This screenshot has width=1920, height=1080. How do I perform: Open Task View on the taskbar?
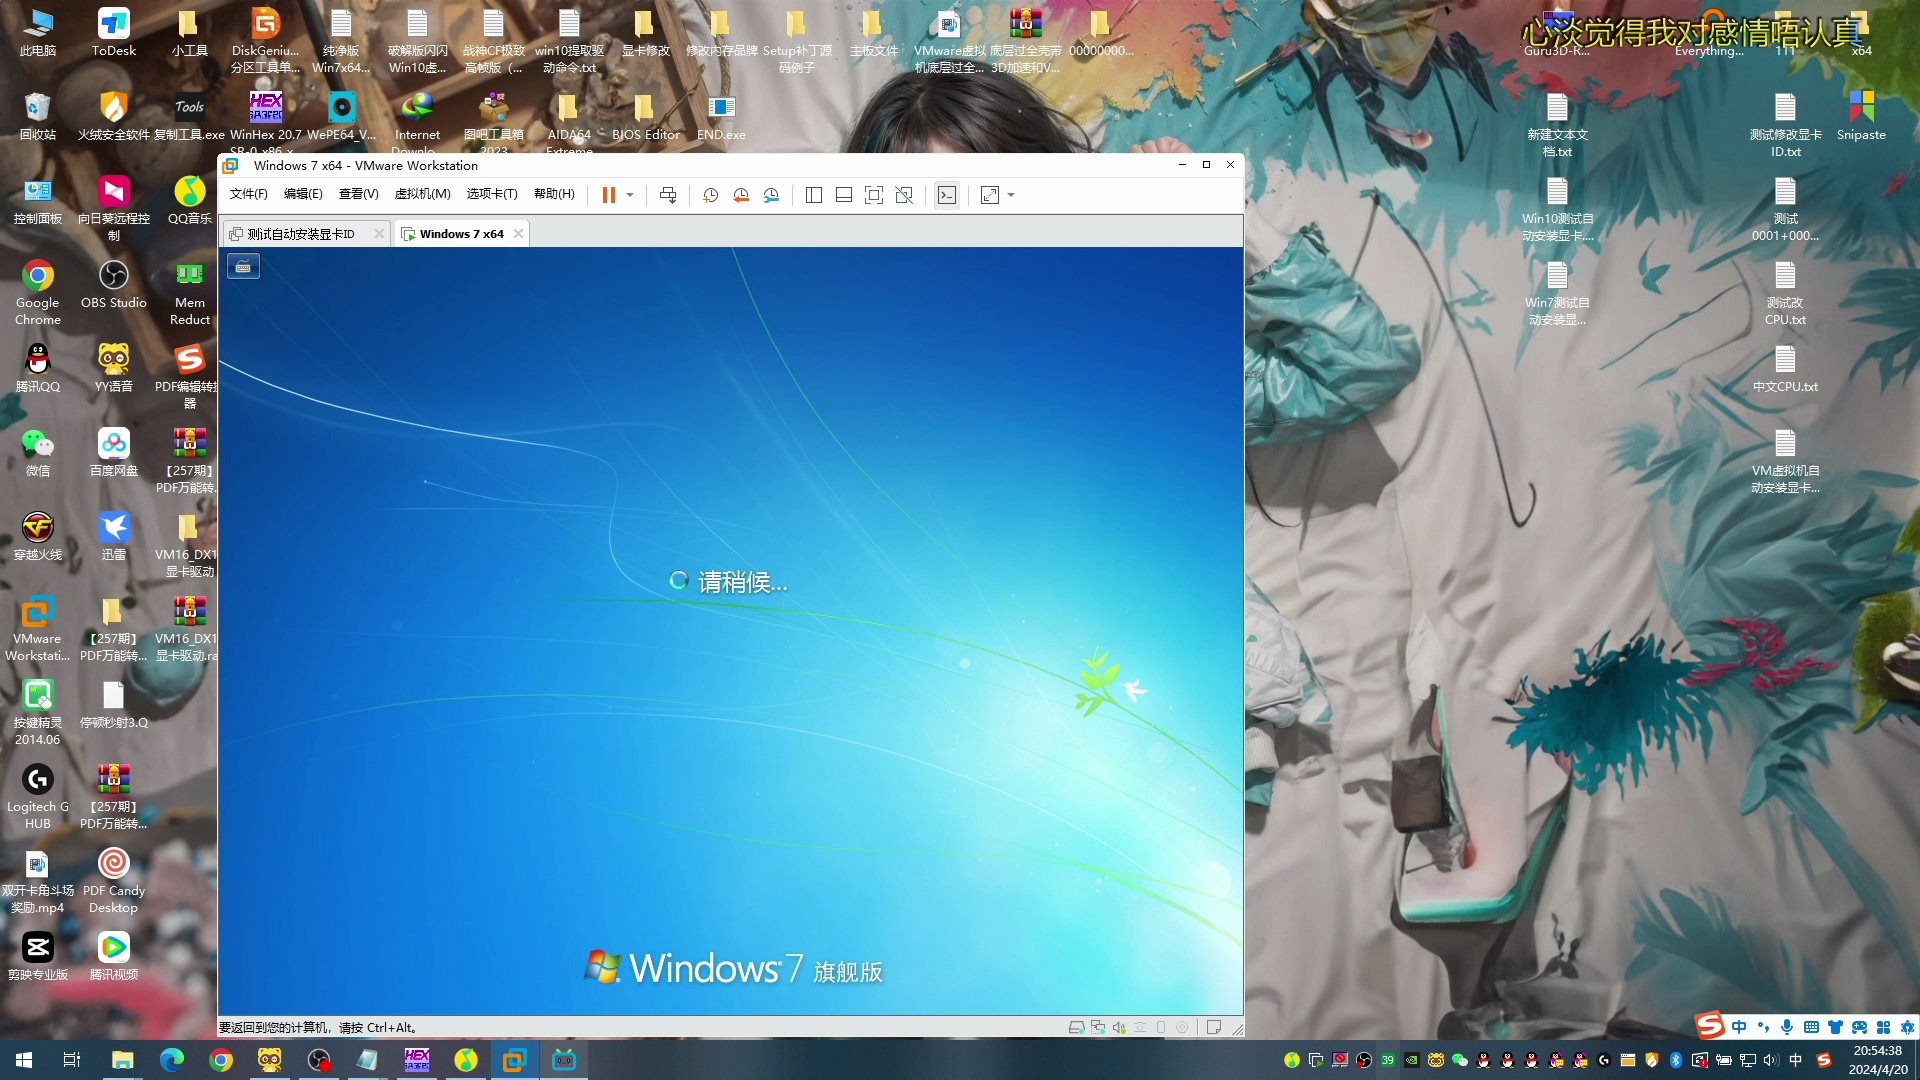pyautogui.click(x=72, y=1060)
